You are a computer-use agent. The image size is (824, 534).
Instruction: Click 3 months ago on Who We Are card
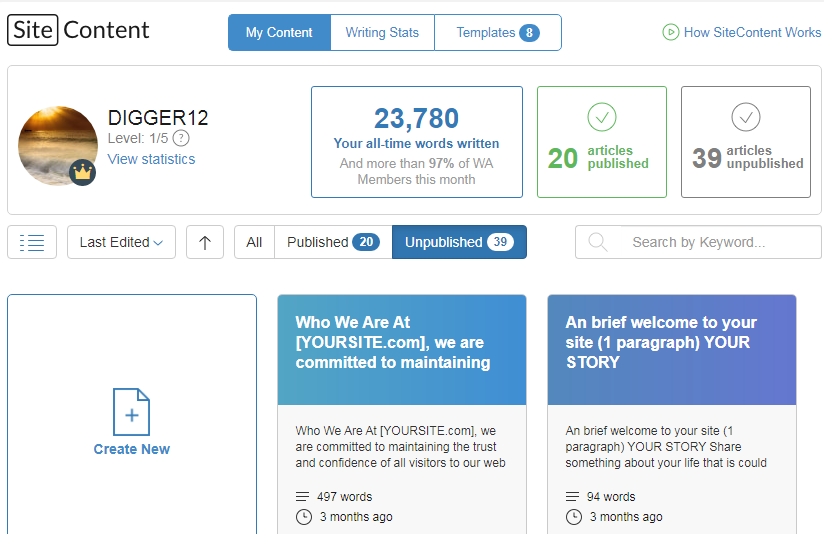tap(356, 517)
